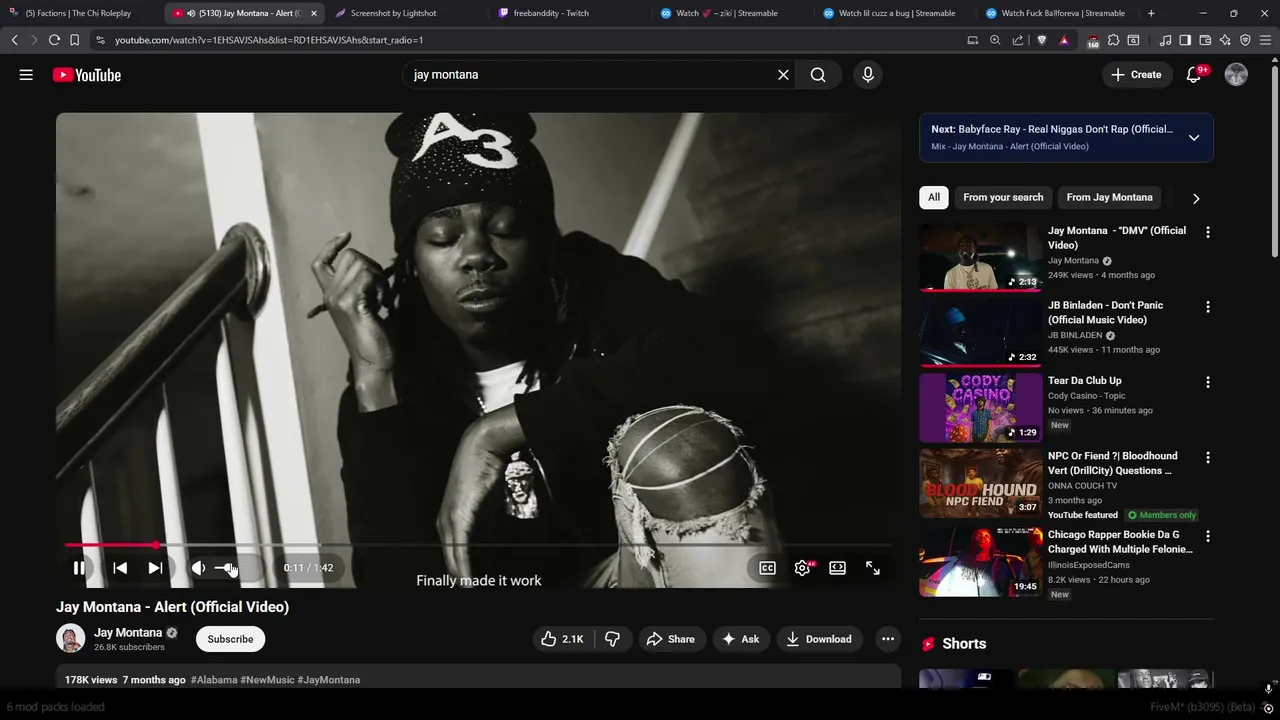Go to the previous video

pyautogui.click(x=120, y=568)
